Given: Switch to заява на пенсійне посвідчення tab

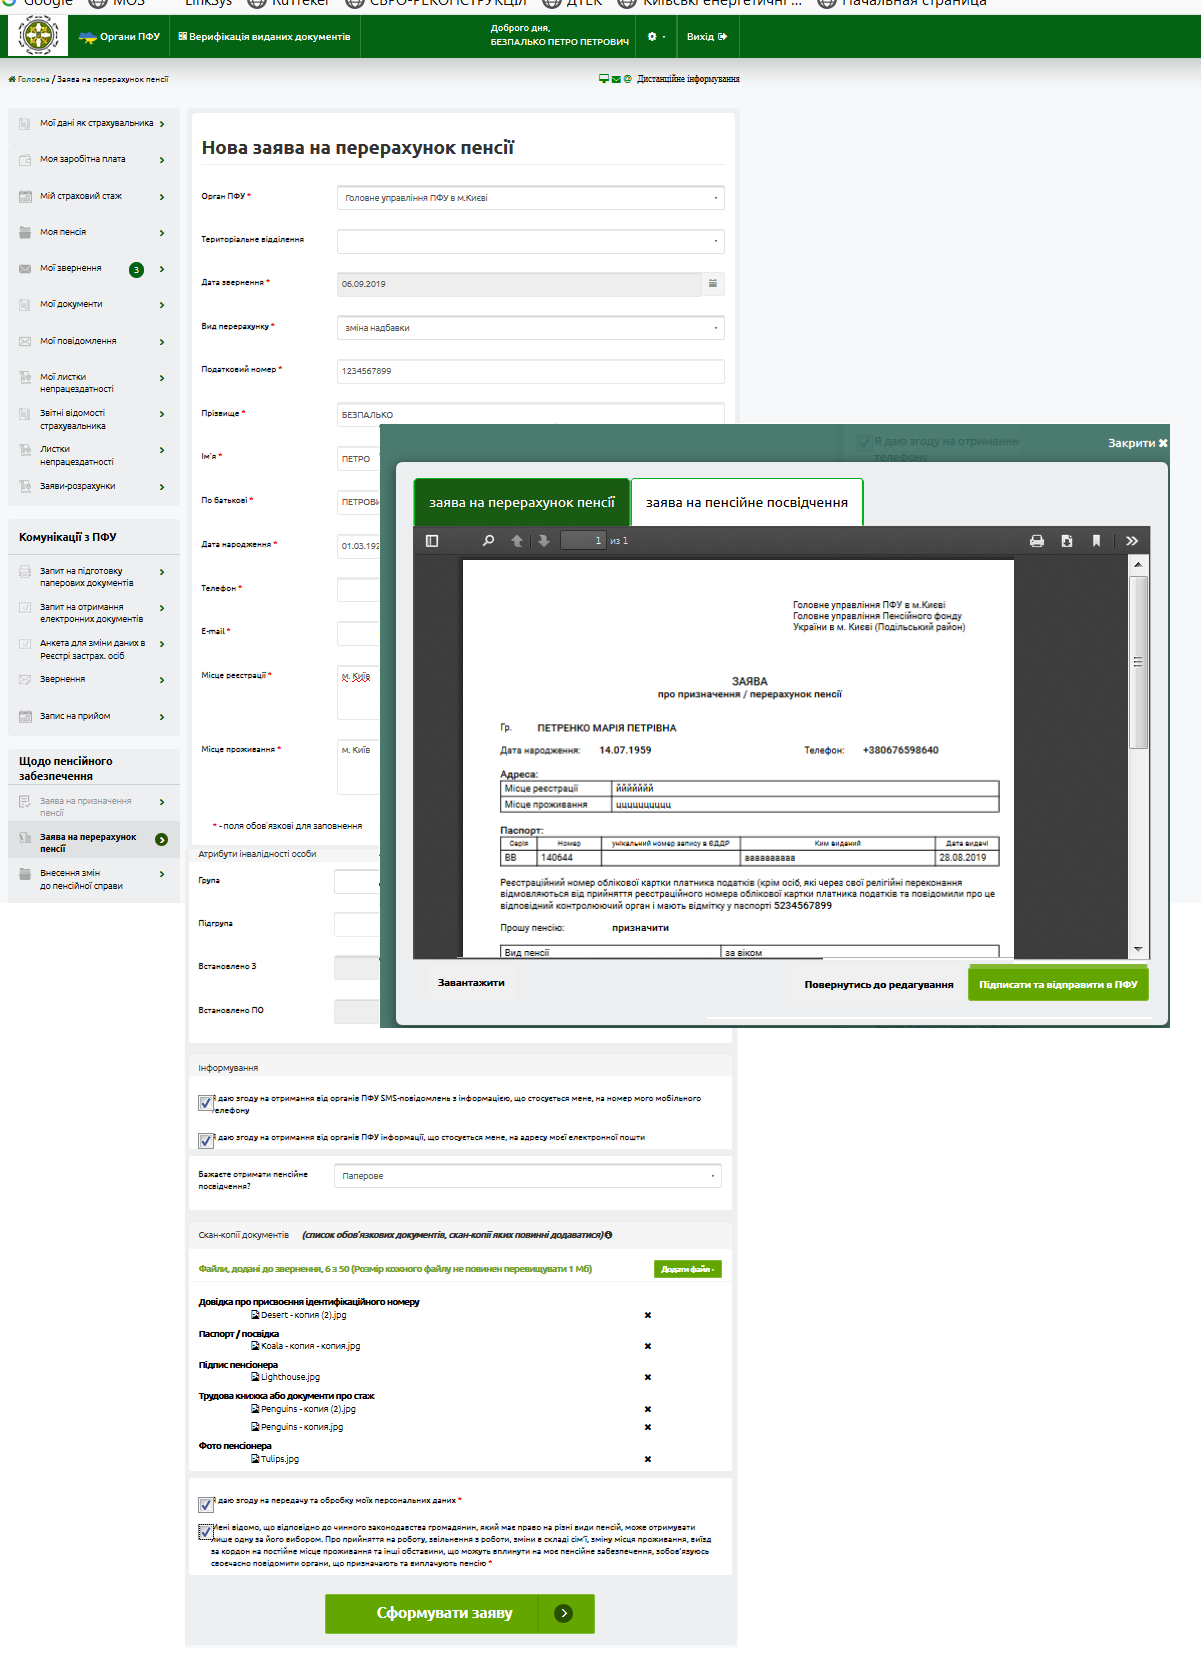Looking at the screenshot, I should [x=746, y=503].
